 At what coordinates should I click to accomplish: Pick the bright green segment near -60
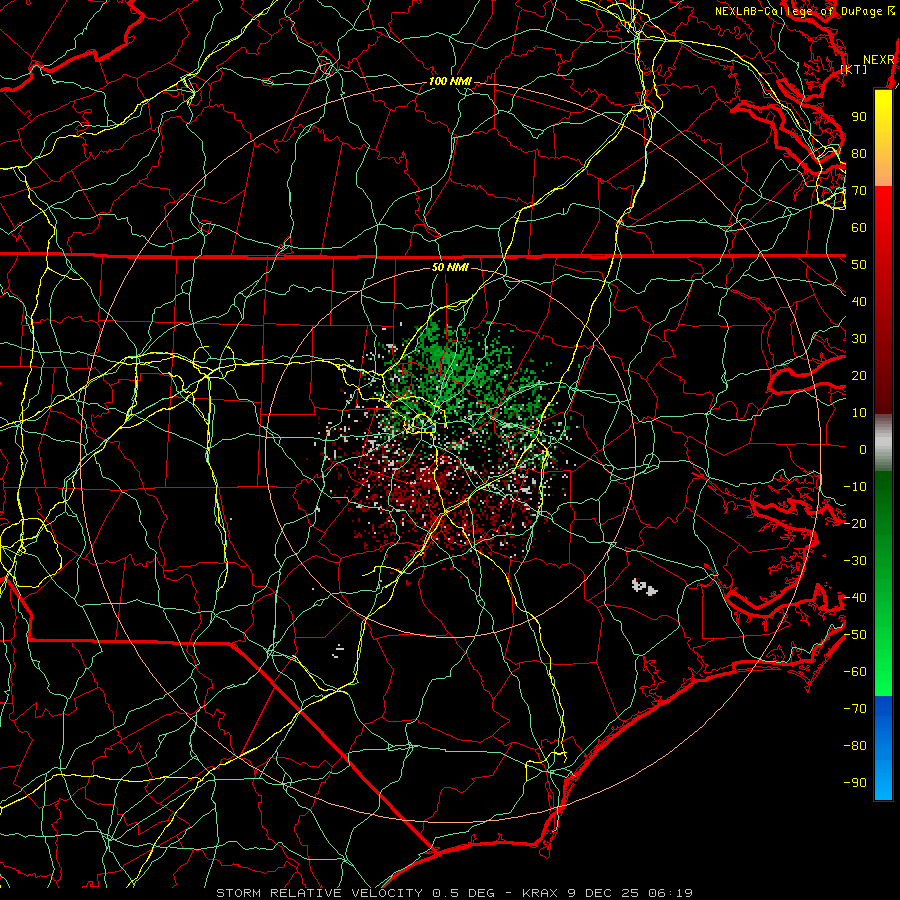coord(883,672)
